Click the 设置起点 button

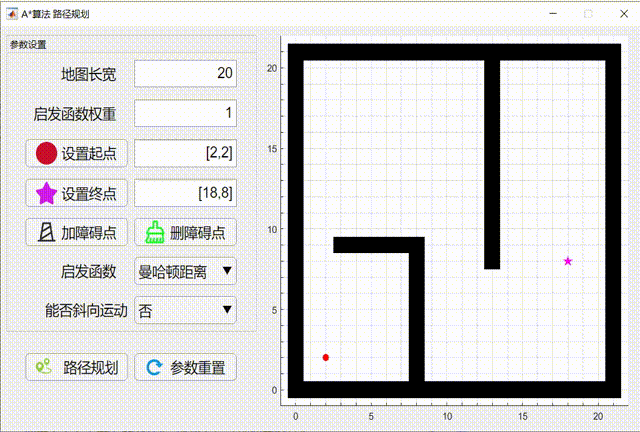77,154
